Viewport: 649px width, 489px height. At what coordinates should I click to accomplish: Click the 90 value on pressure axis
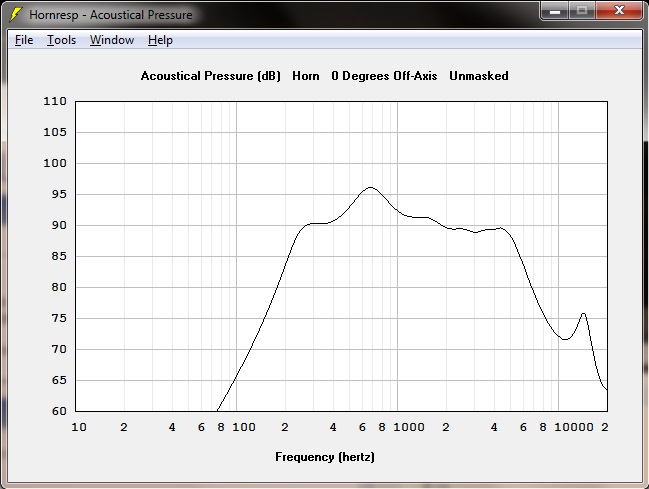click(x=59, y=225)
